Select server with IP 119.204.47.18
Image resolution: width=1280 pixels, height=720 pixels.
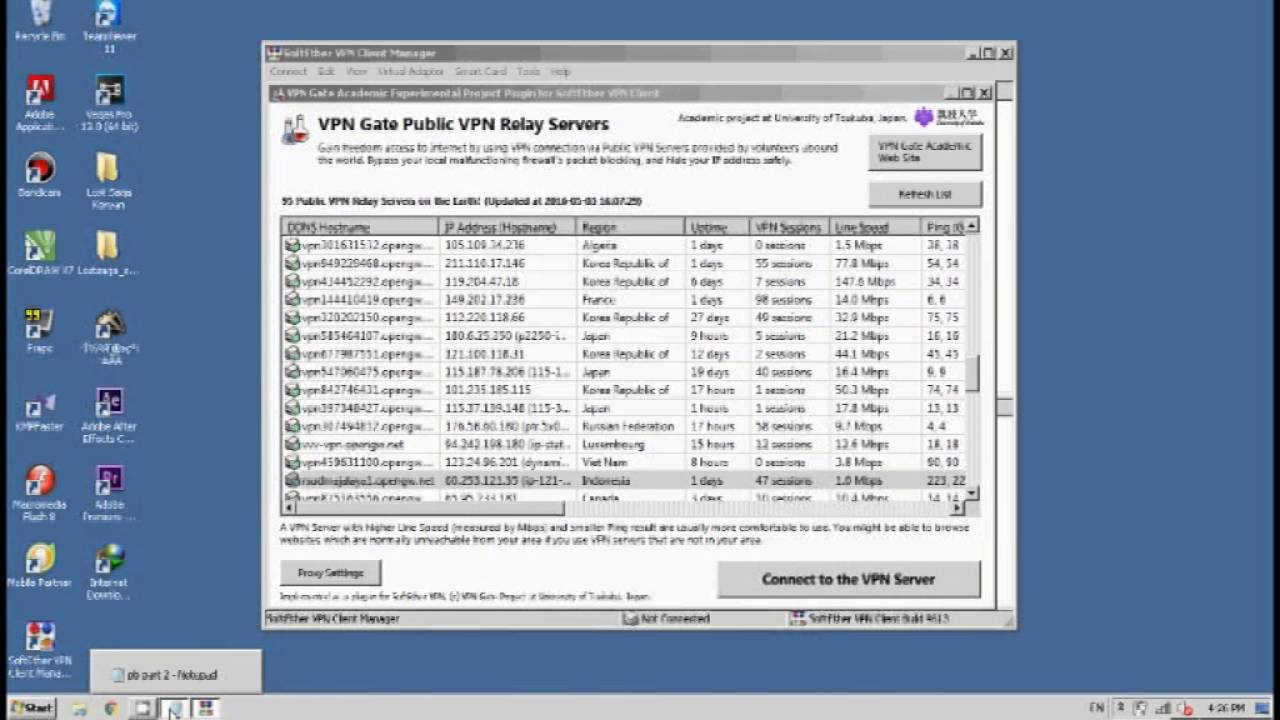click(x=623, y=281)
